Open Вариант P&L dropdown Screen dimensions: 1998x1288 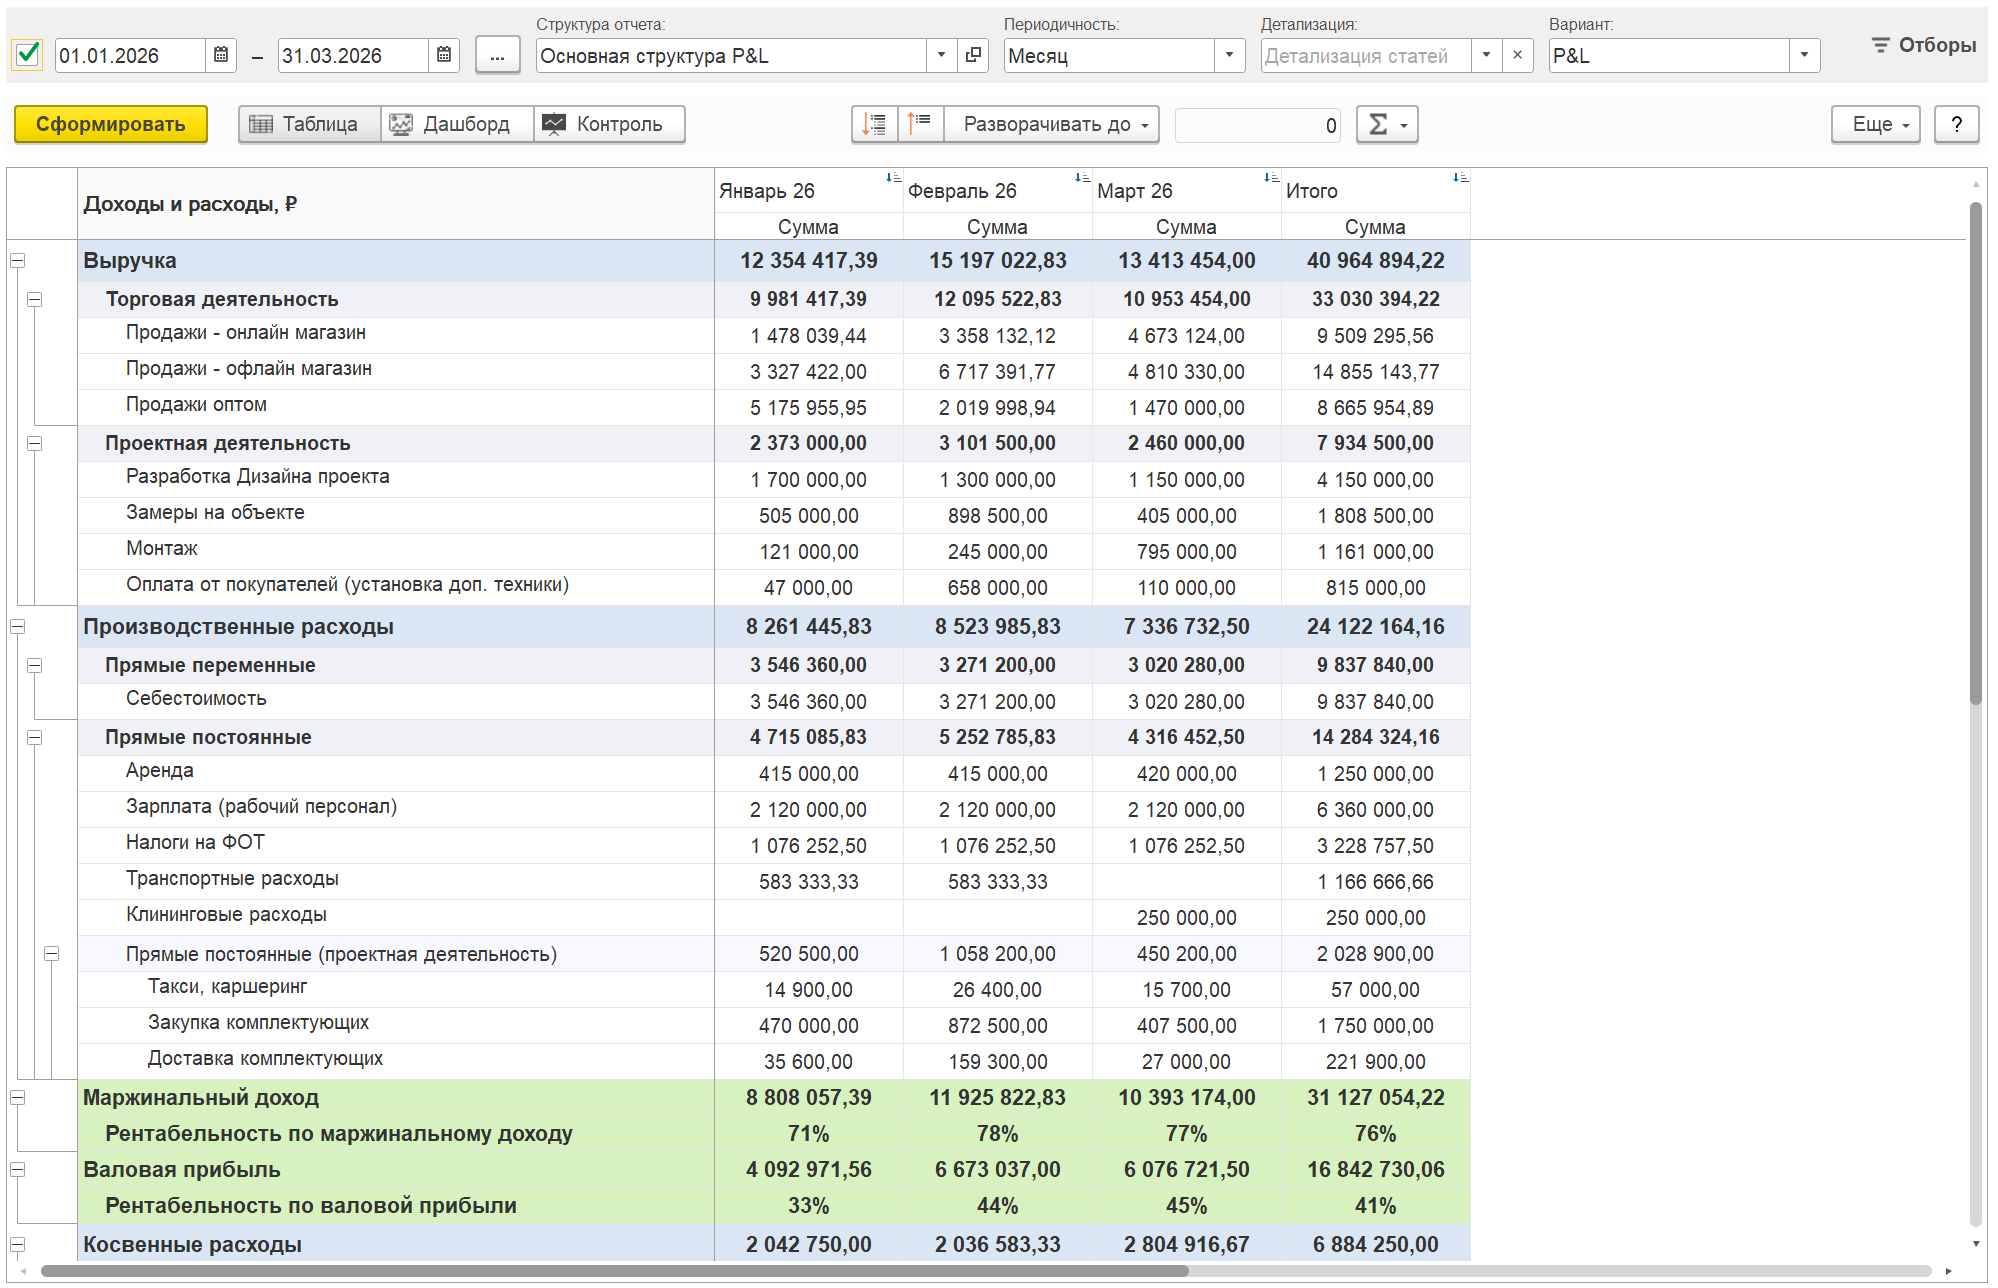click(1804, 55)
